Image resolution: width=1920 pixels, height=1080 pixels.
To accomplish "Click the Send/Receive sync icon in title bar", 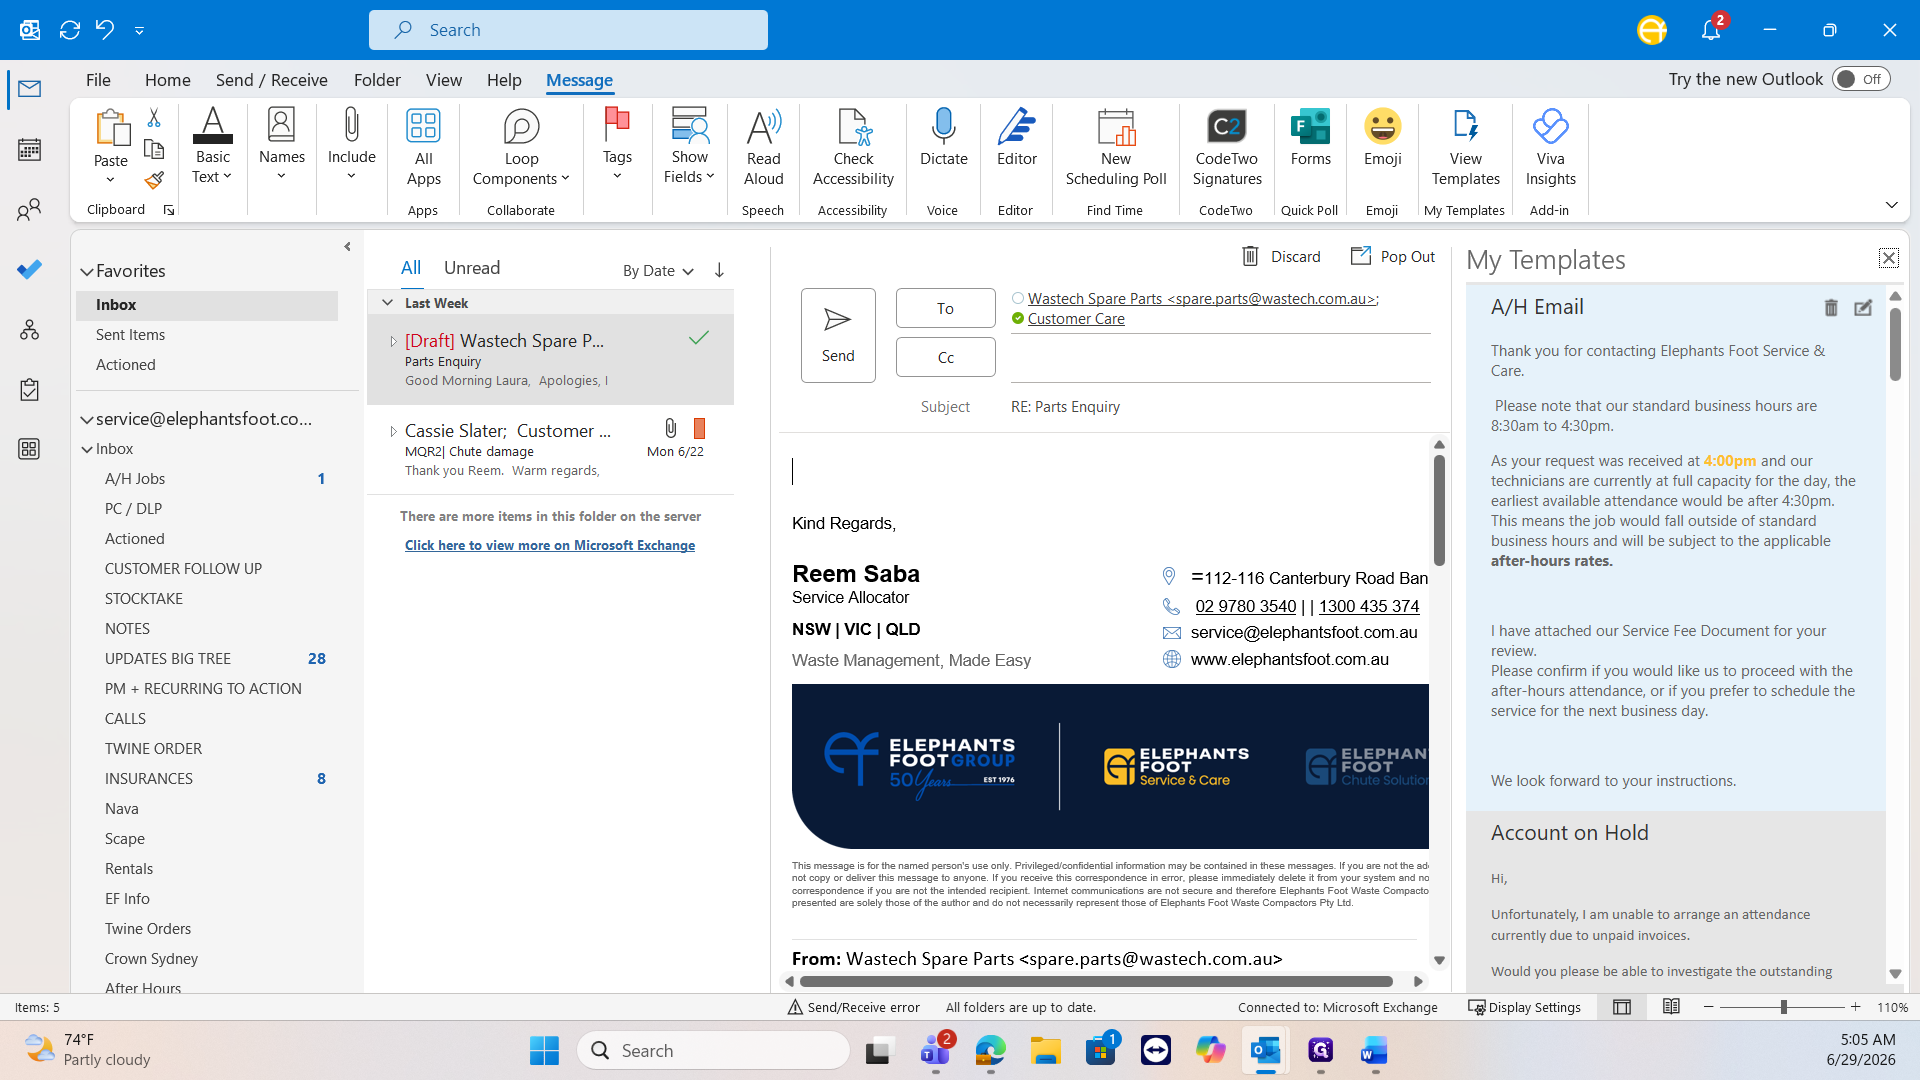I will (69, 30).
